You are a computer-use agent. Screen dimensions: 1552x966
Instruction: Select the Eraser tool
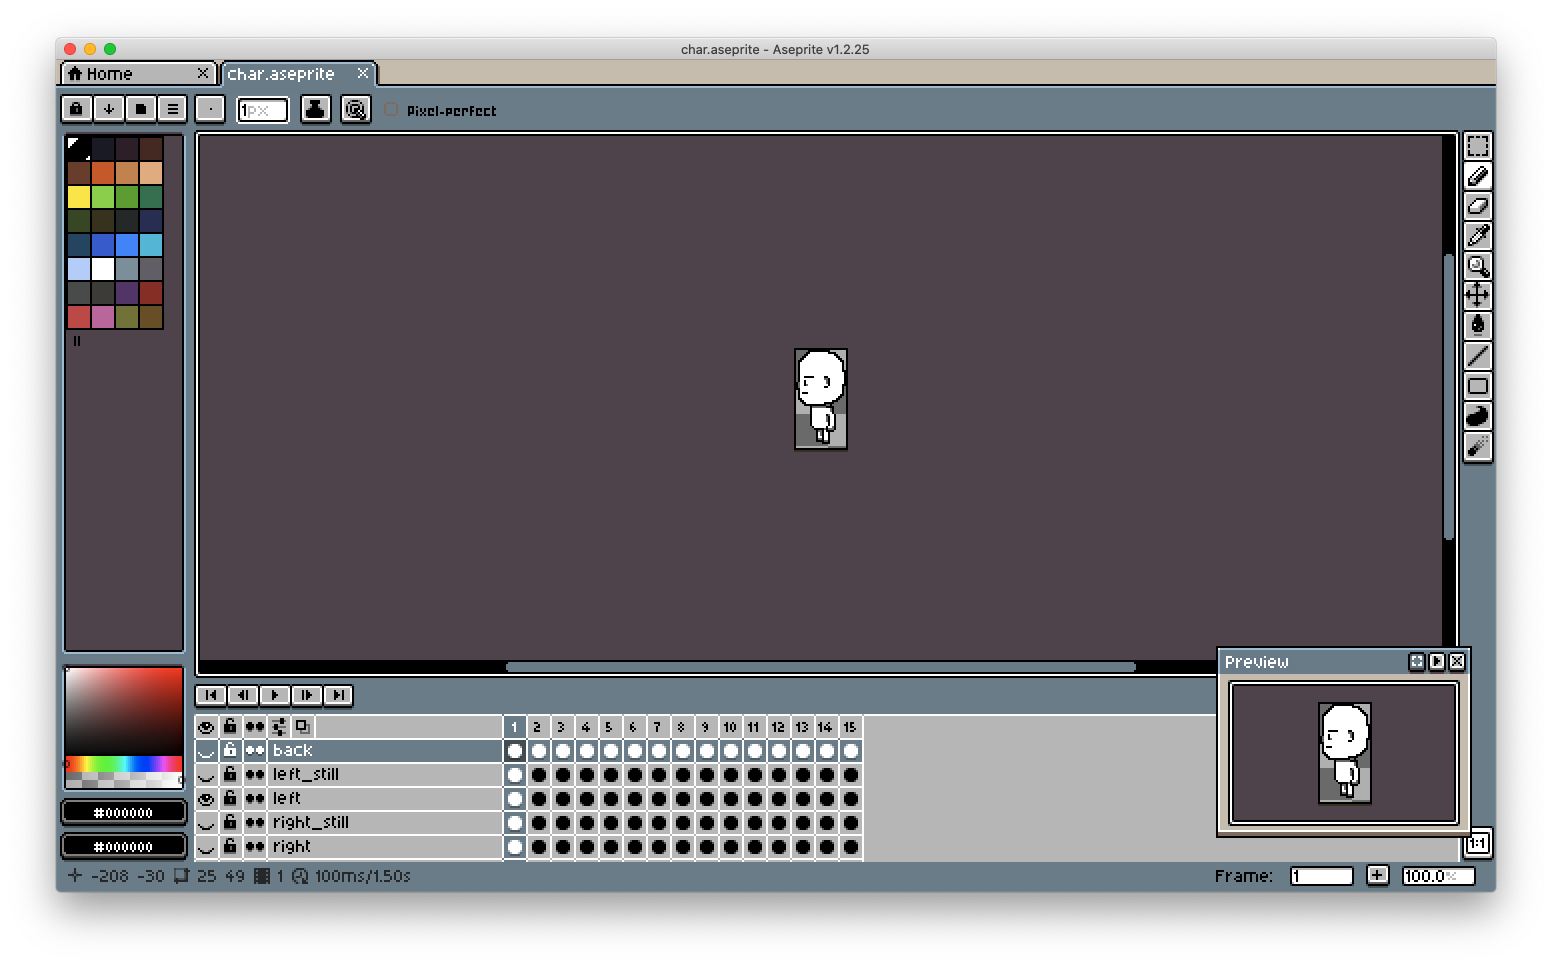coord(1478,206)
